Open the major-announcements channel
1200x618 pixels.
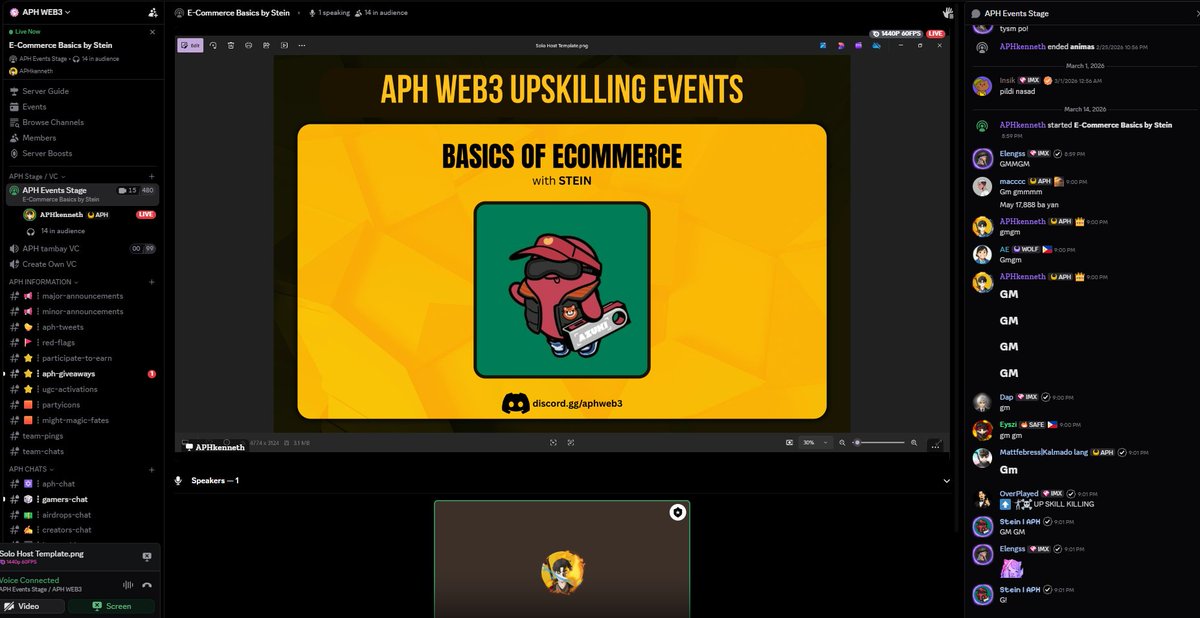point(81,296)
